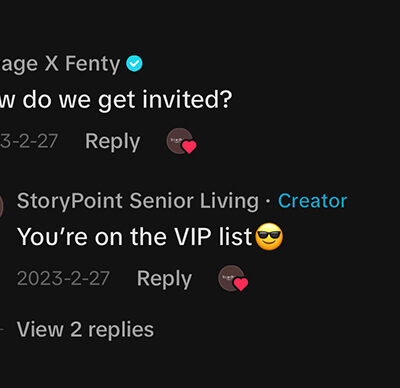This screenshot has width=400, height=388.
Task: Click the sunglasses face emoji
Action: (269, 237)
